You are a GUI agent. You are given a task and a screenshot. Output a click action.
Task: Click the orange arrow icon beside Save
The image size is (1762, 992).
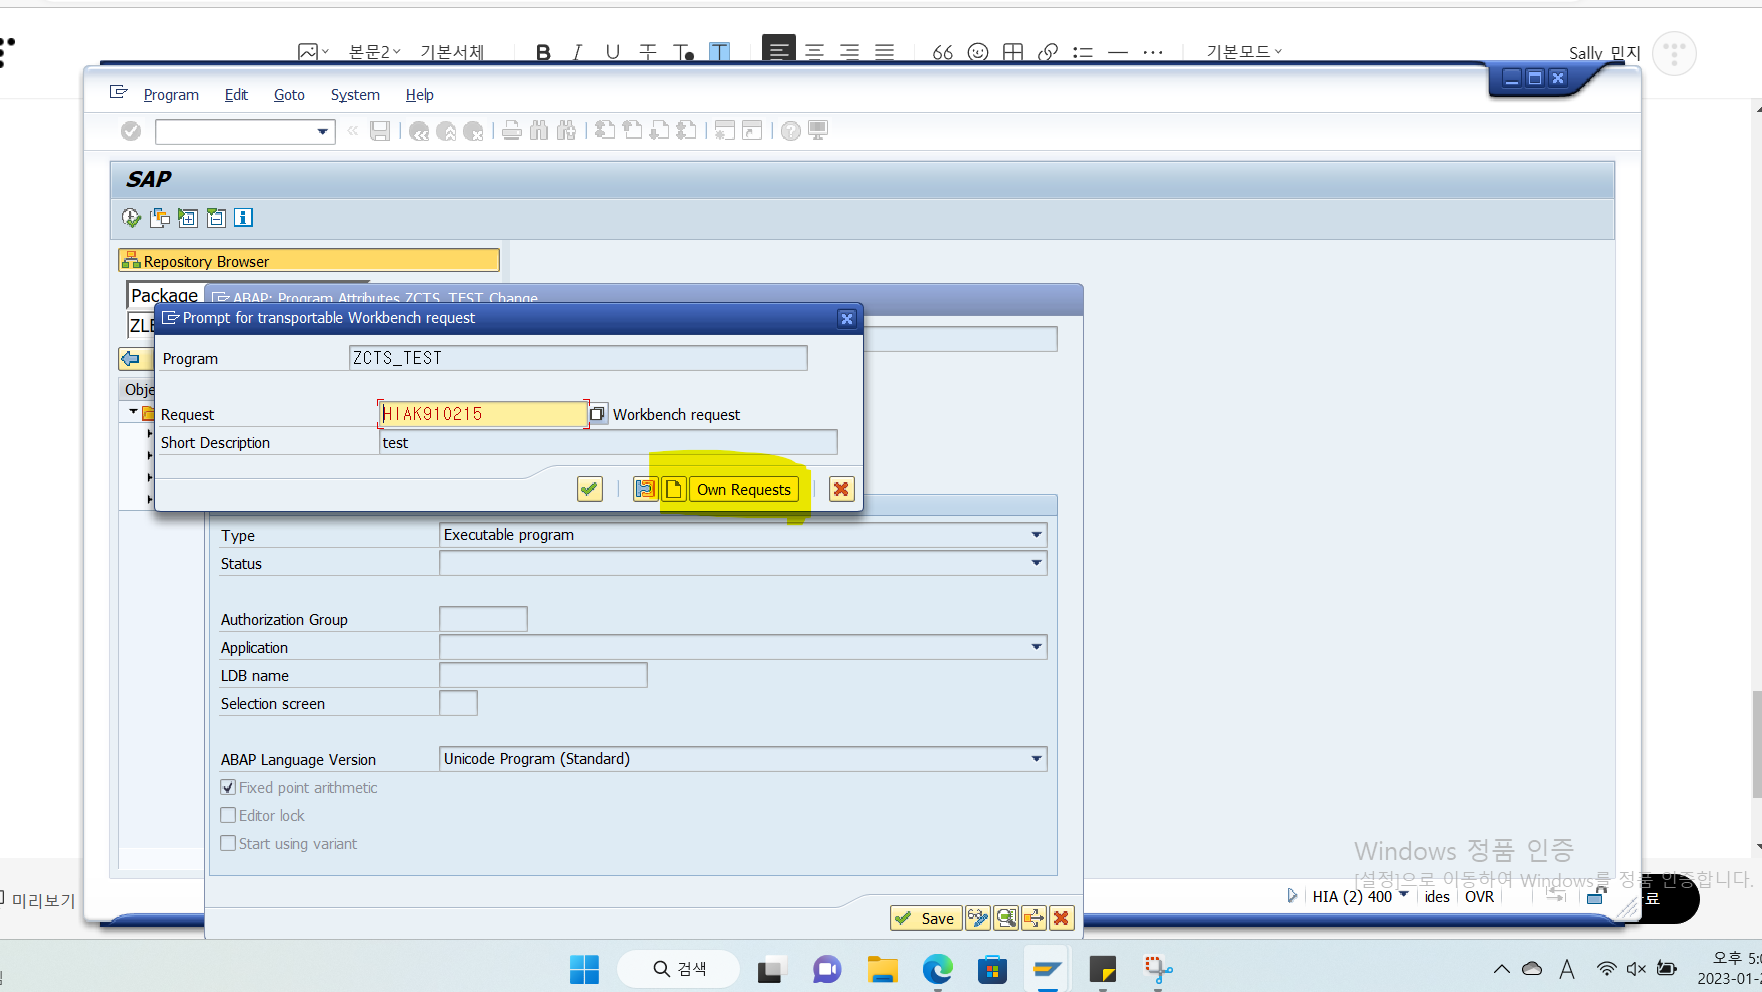[x=1034, y=918]
